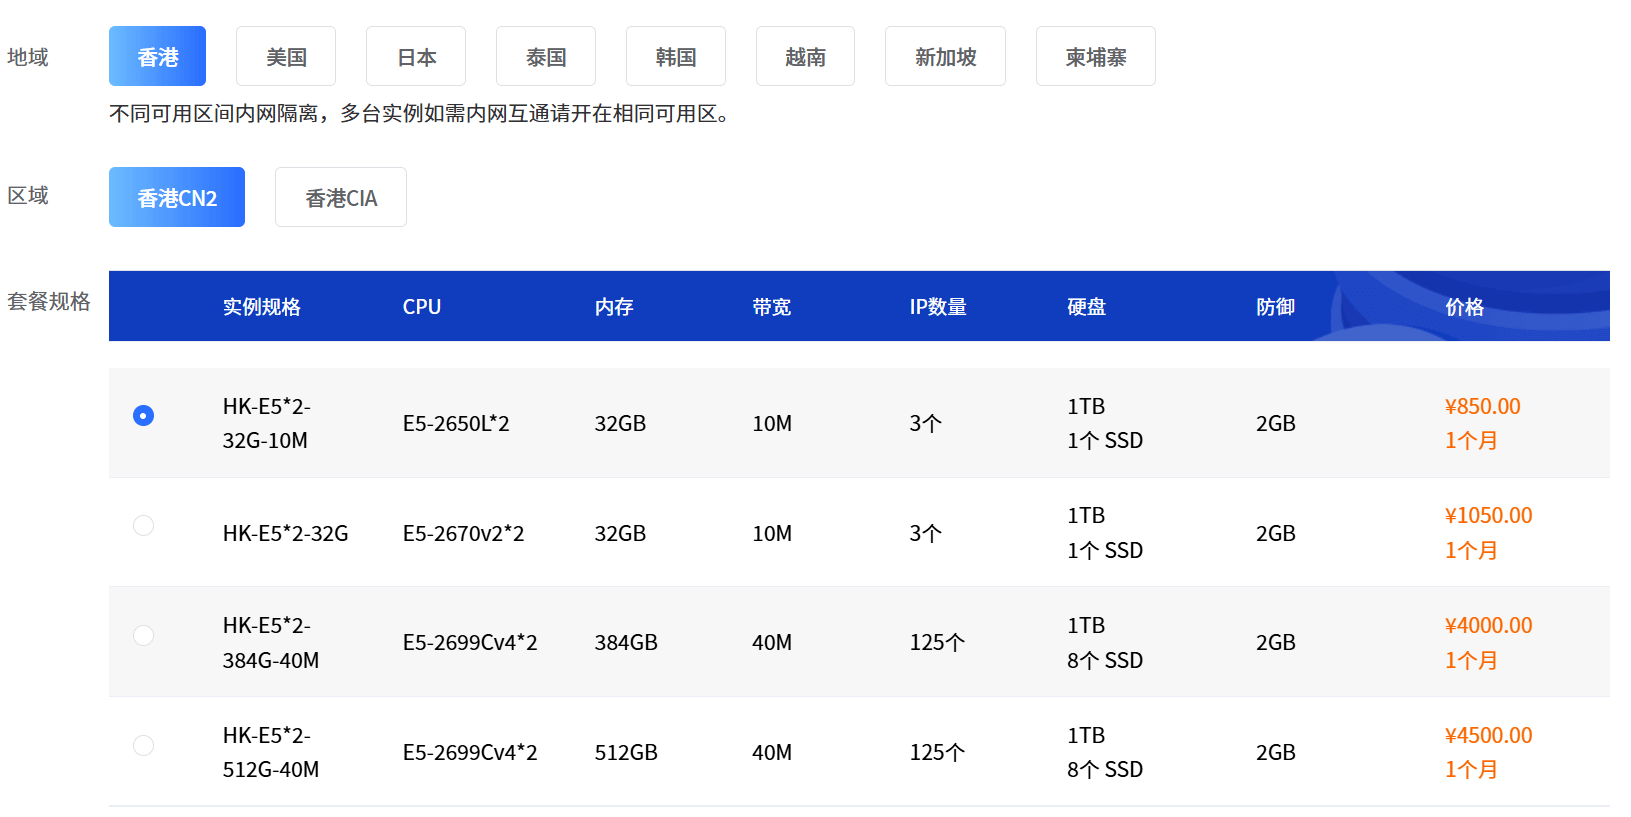This screenshot has width=1631, height=817.
Task: Click the ¥4000.00 price for the 384GB plan
Action: click(1488, 626)
